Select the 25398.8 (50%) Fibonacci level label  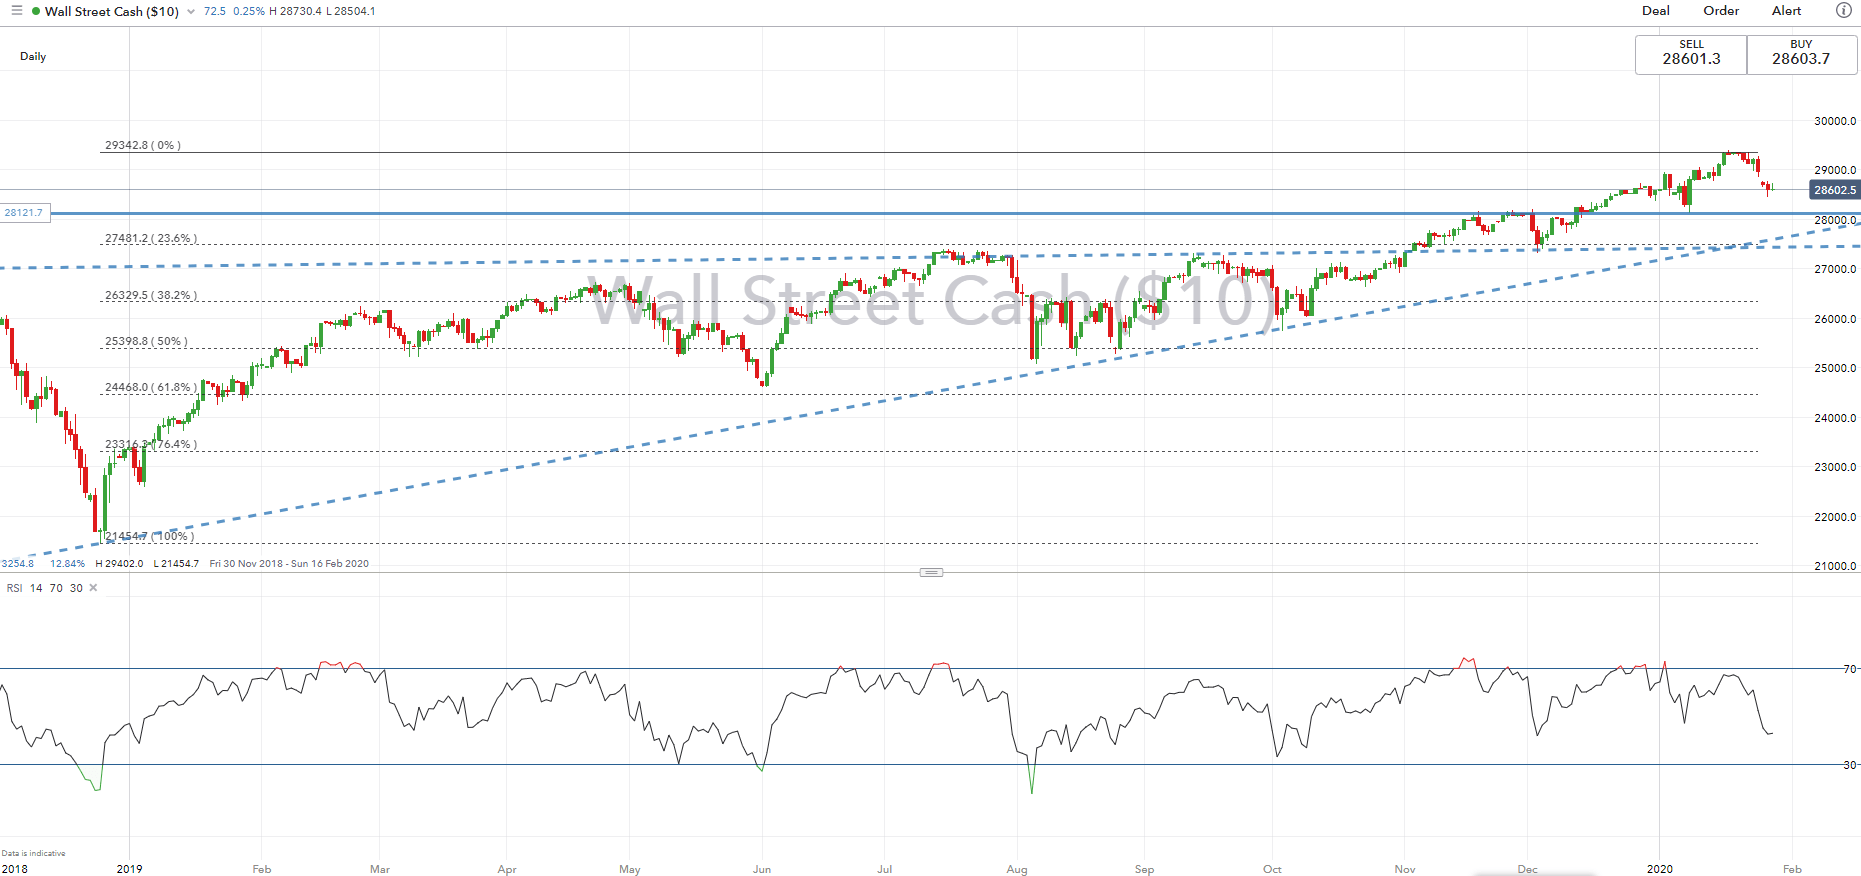coord(146,342)
